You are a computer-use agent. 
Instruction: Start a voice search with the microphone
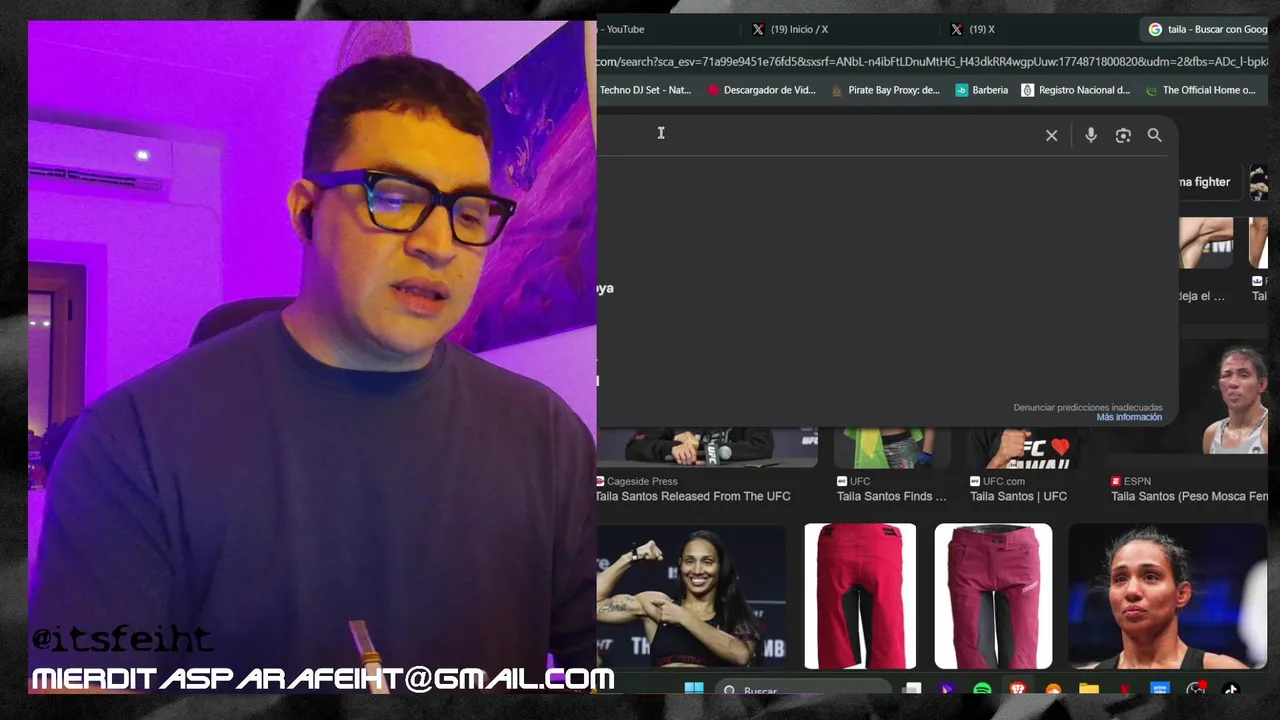[x=1091, y=135]
